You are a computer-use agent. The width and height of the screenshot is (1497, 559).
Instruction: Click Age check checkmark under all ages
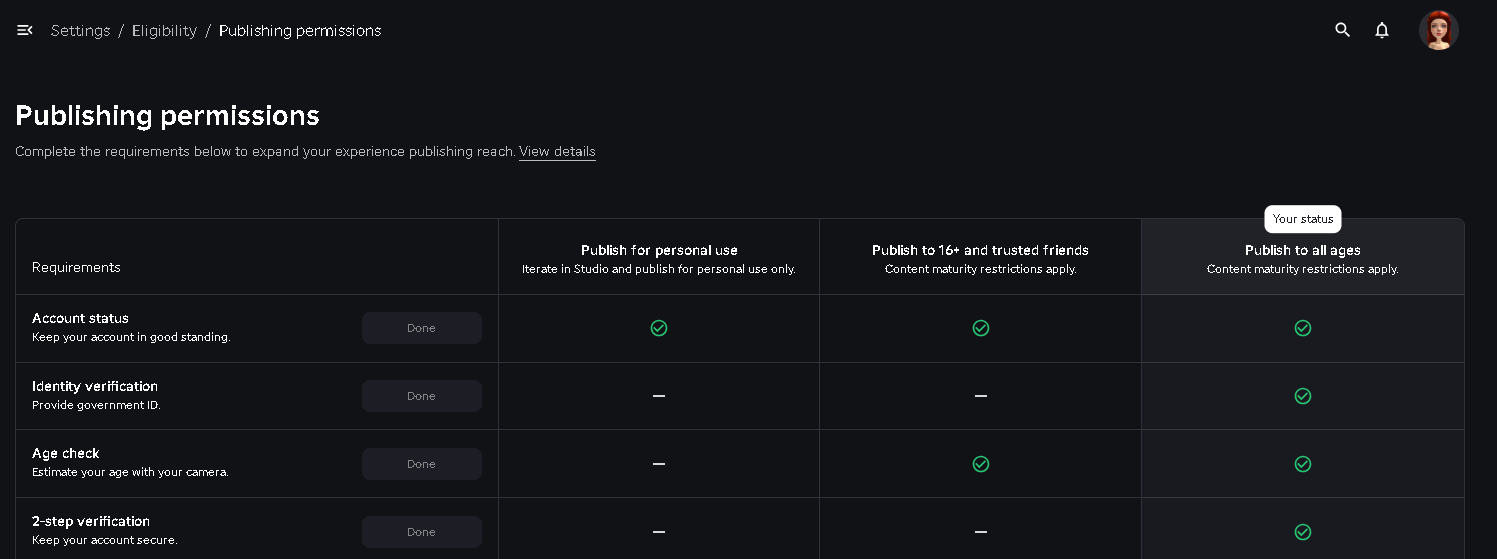click(1303, 464)
